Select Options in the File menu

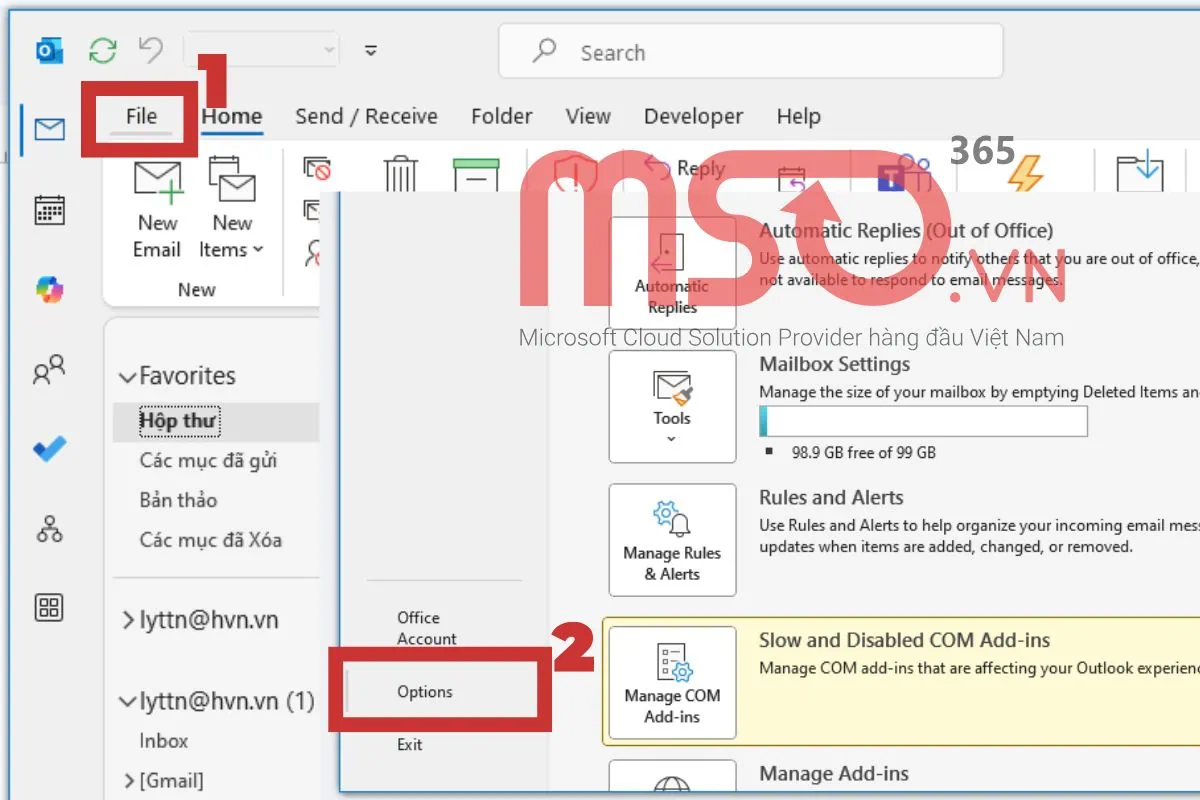pyautogui.click(x=424, y=691)
